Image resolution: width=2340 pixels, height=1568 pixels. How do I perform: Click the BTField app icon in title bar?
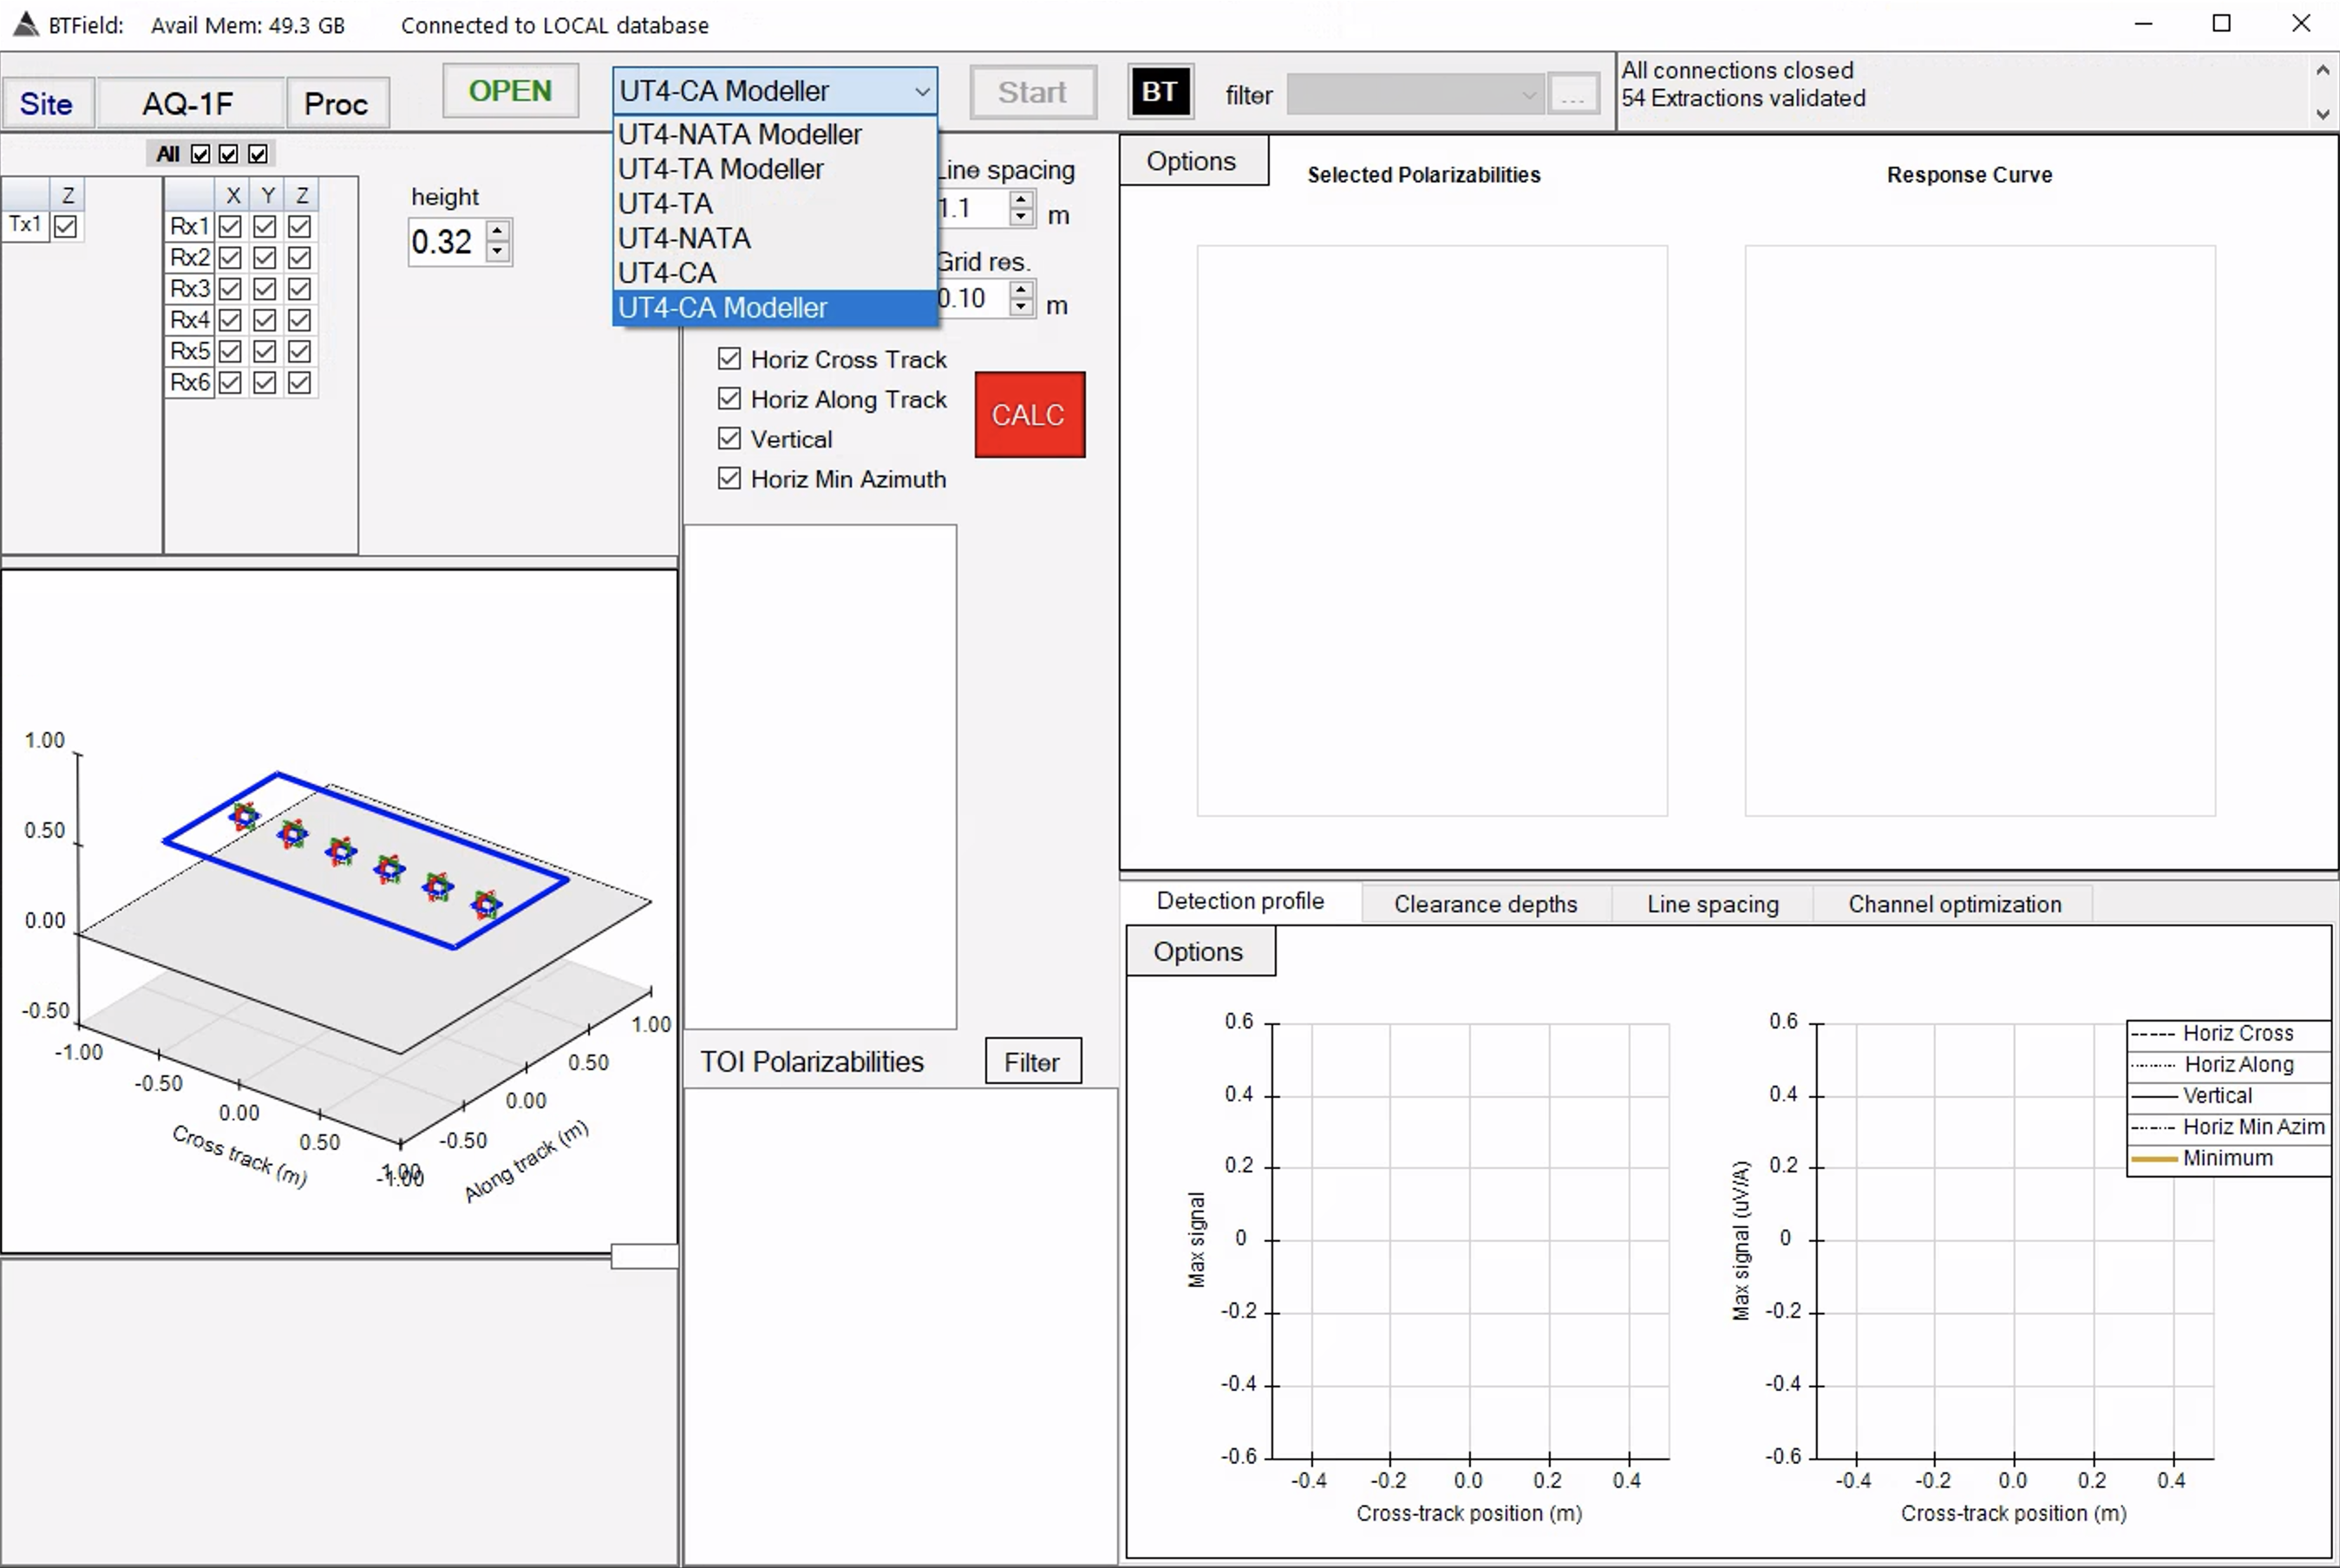(26, 24)
